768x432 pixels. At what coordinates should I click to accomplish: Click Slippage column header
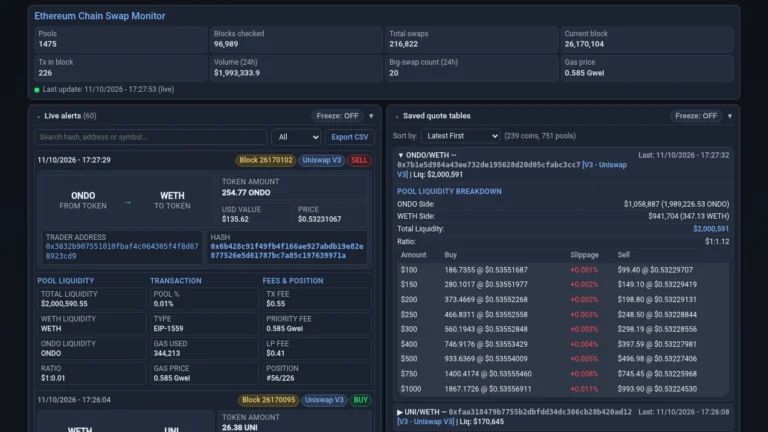coord(584,255)
